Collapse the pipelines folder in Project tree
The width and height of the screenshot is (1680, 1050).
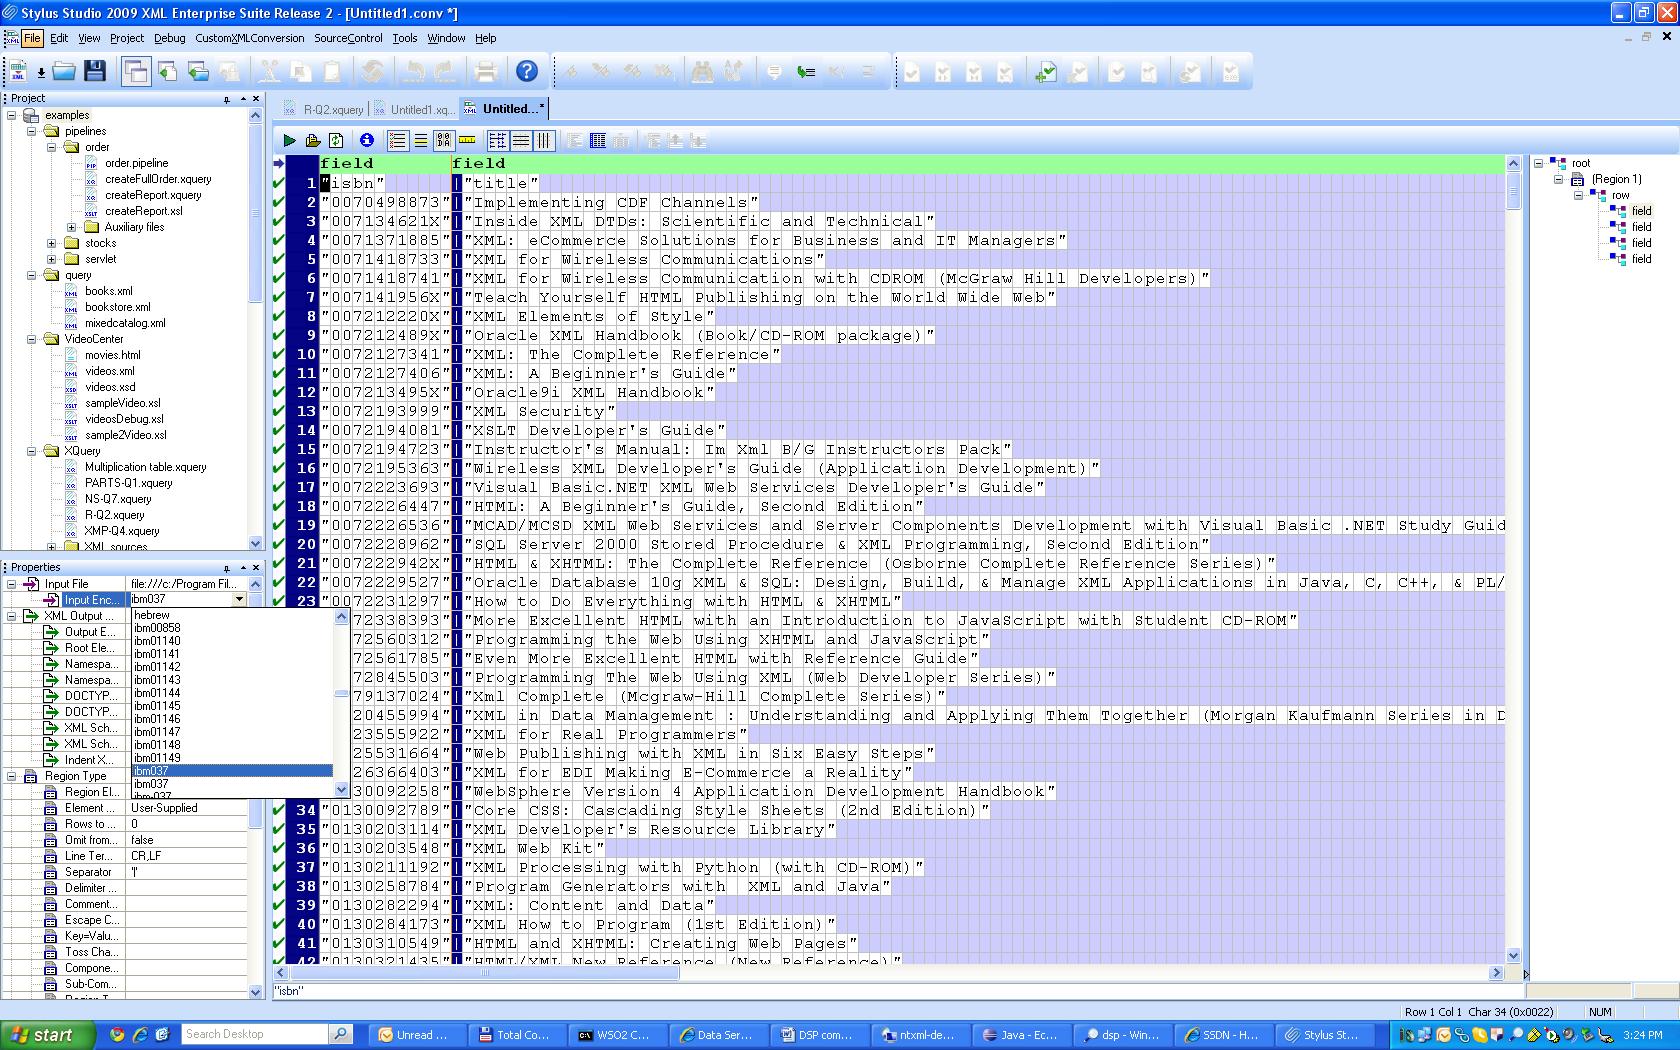tap(31, 131)
